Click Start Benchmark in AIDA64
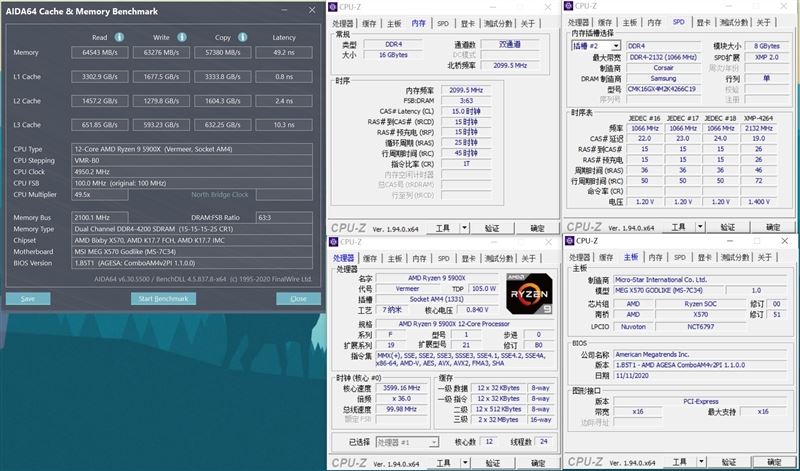800x471 pixels. [163, 299]
